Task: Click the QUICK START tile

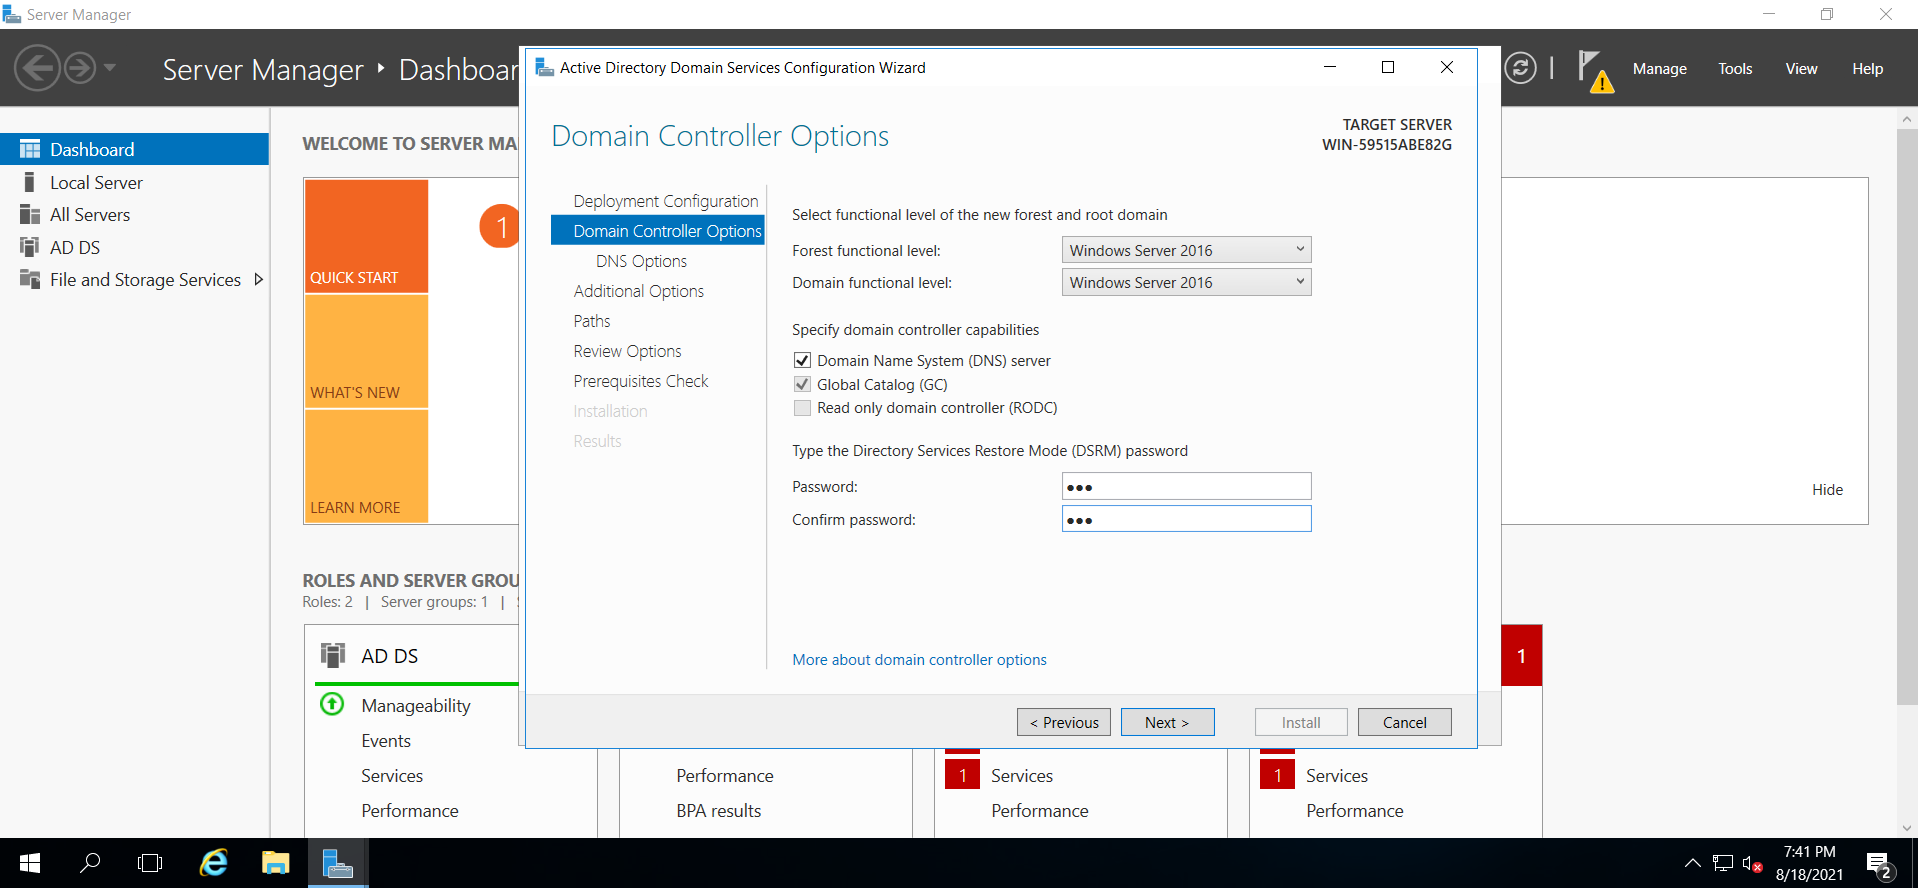Action: tap(366, 236)
